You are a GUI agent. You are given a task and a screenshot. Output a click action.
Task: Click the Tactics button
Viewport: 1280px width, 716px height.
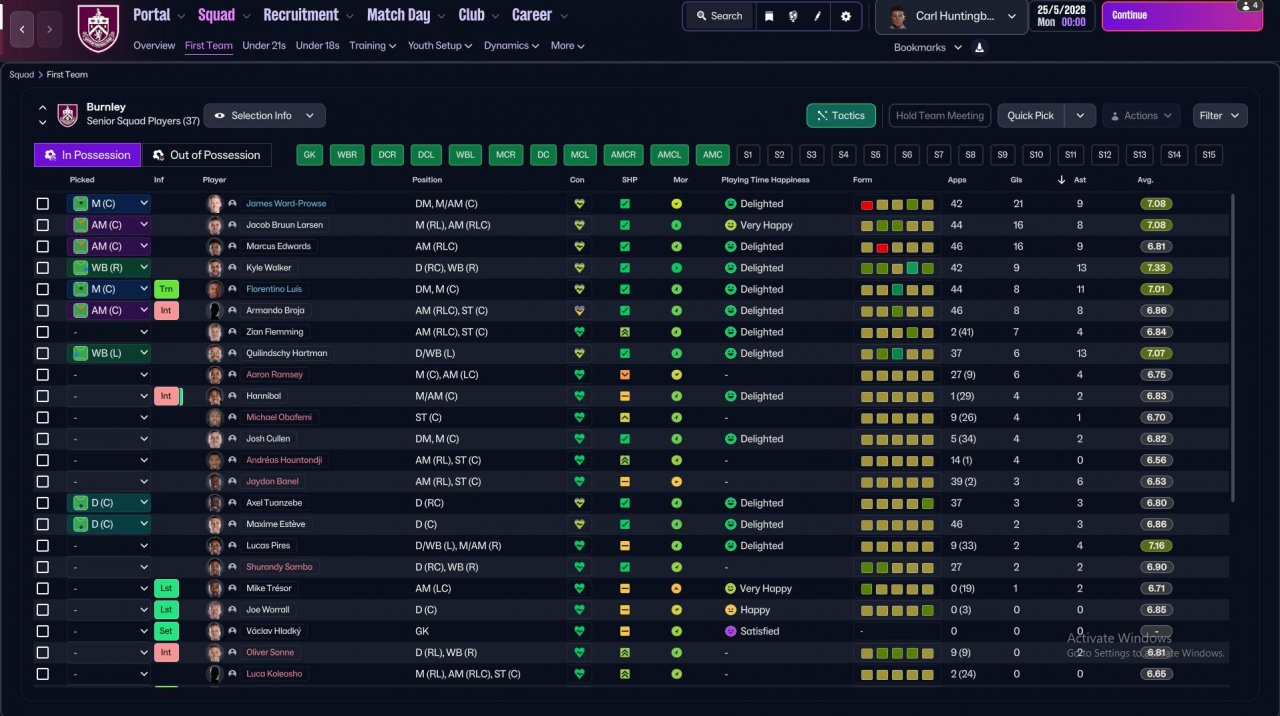[841, 116]
